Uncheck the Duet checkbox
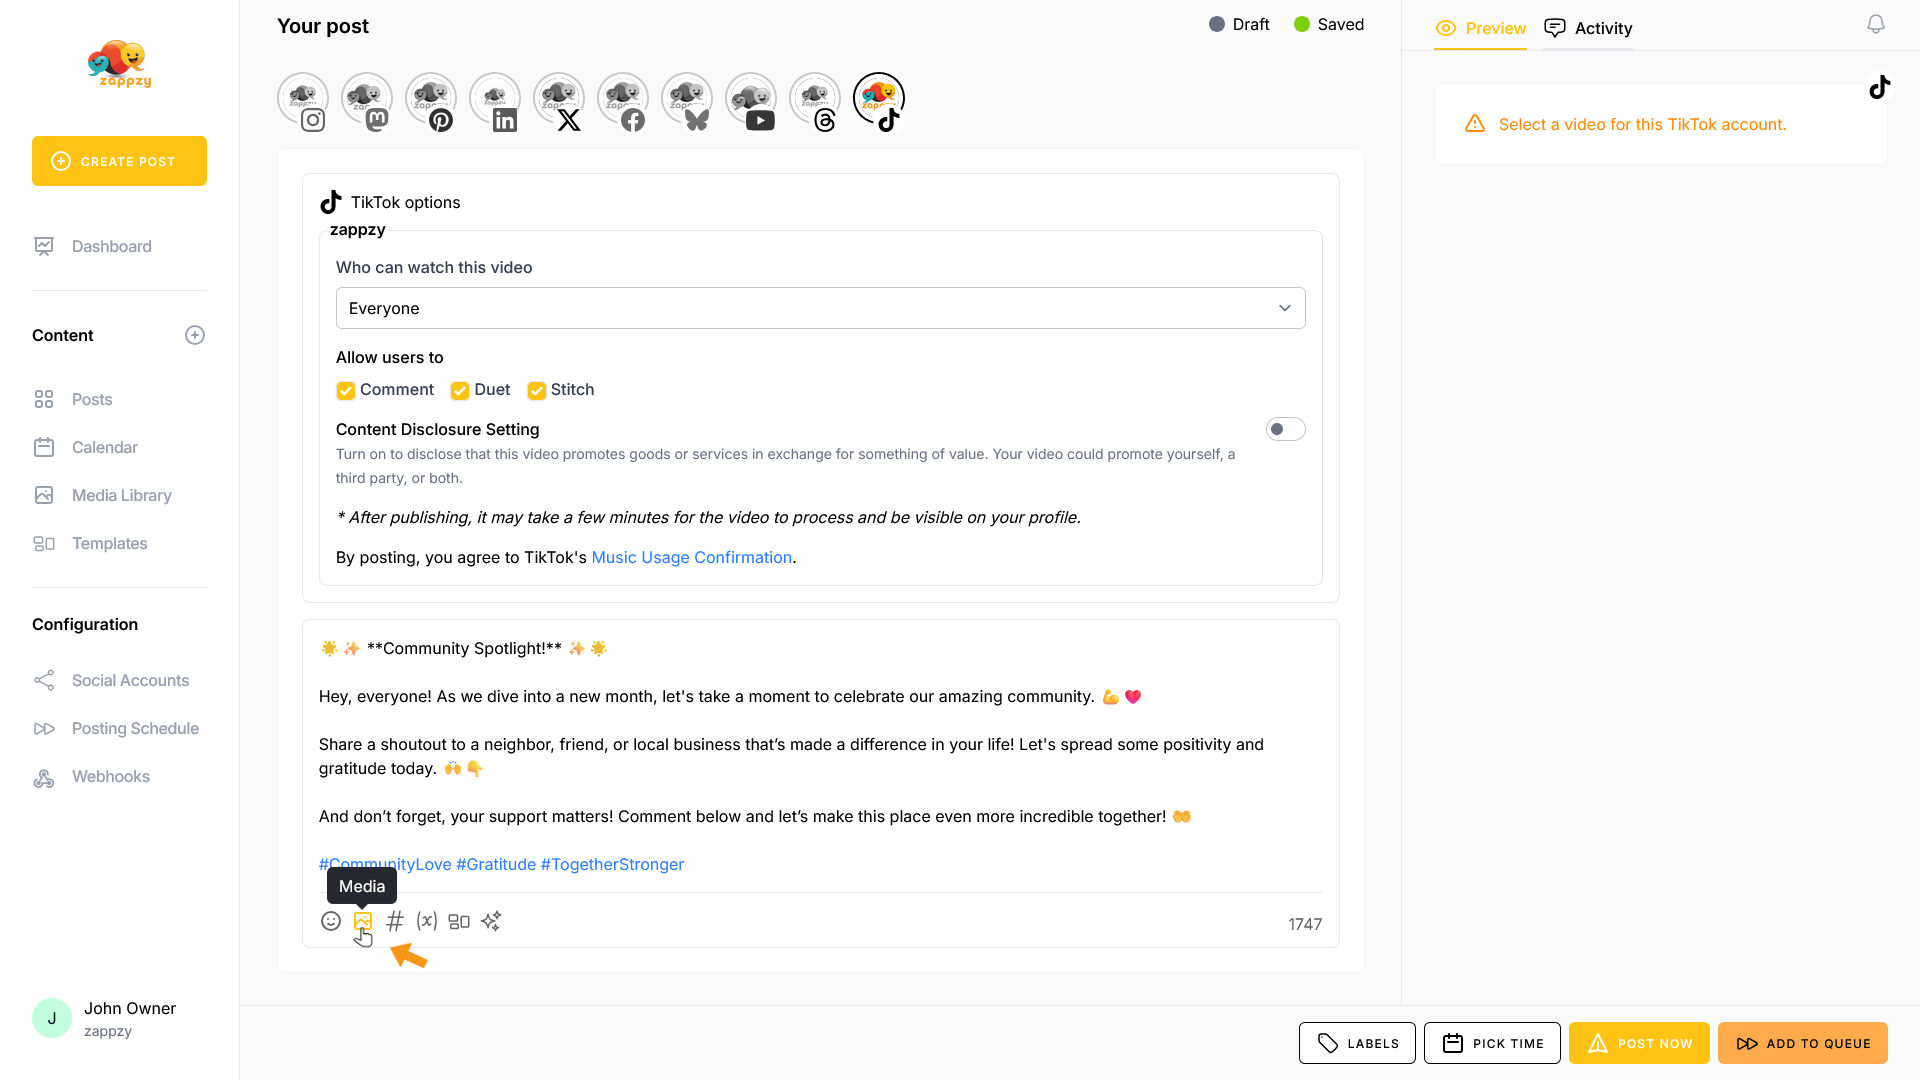 [x=460, y=390]
